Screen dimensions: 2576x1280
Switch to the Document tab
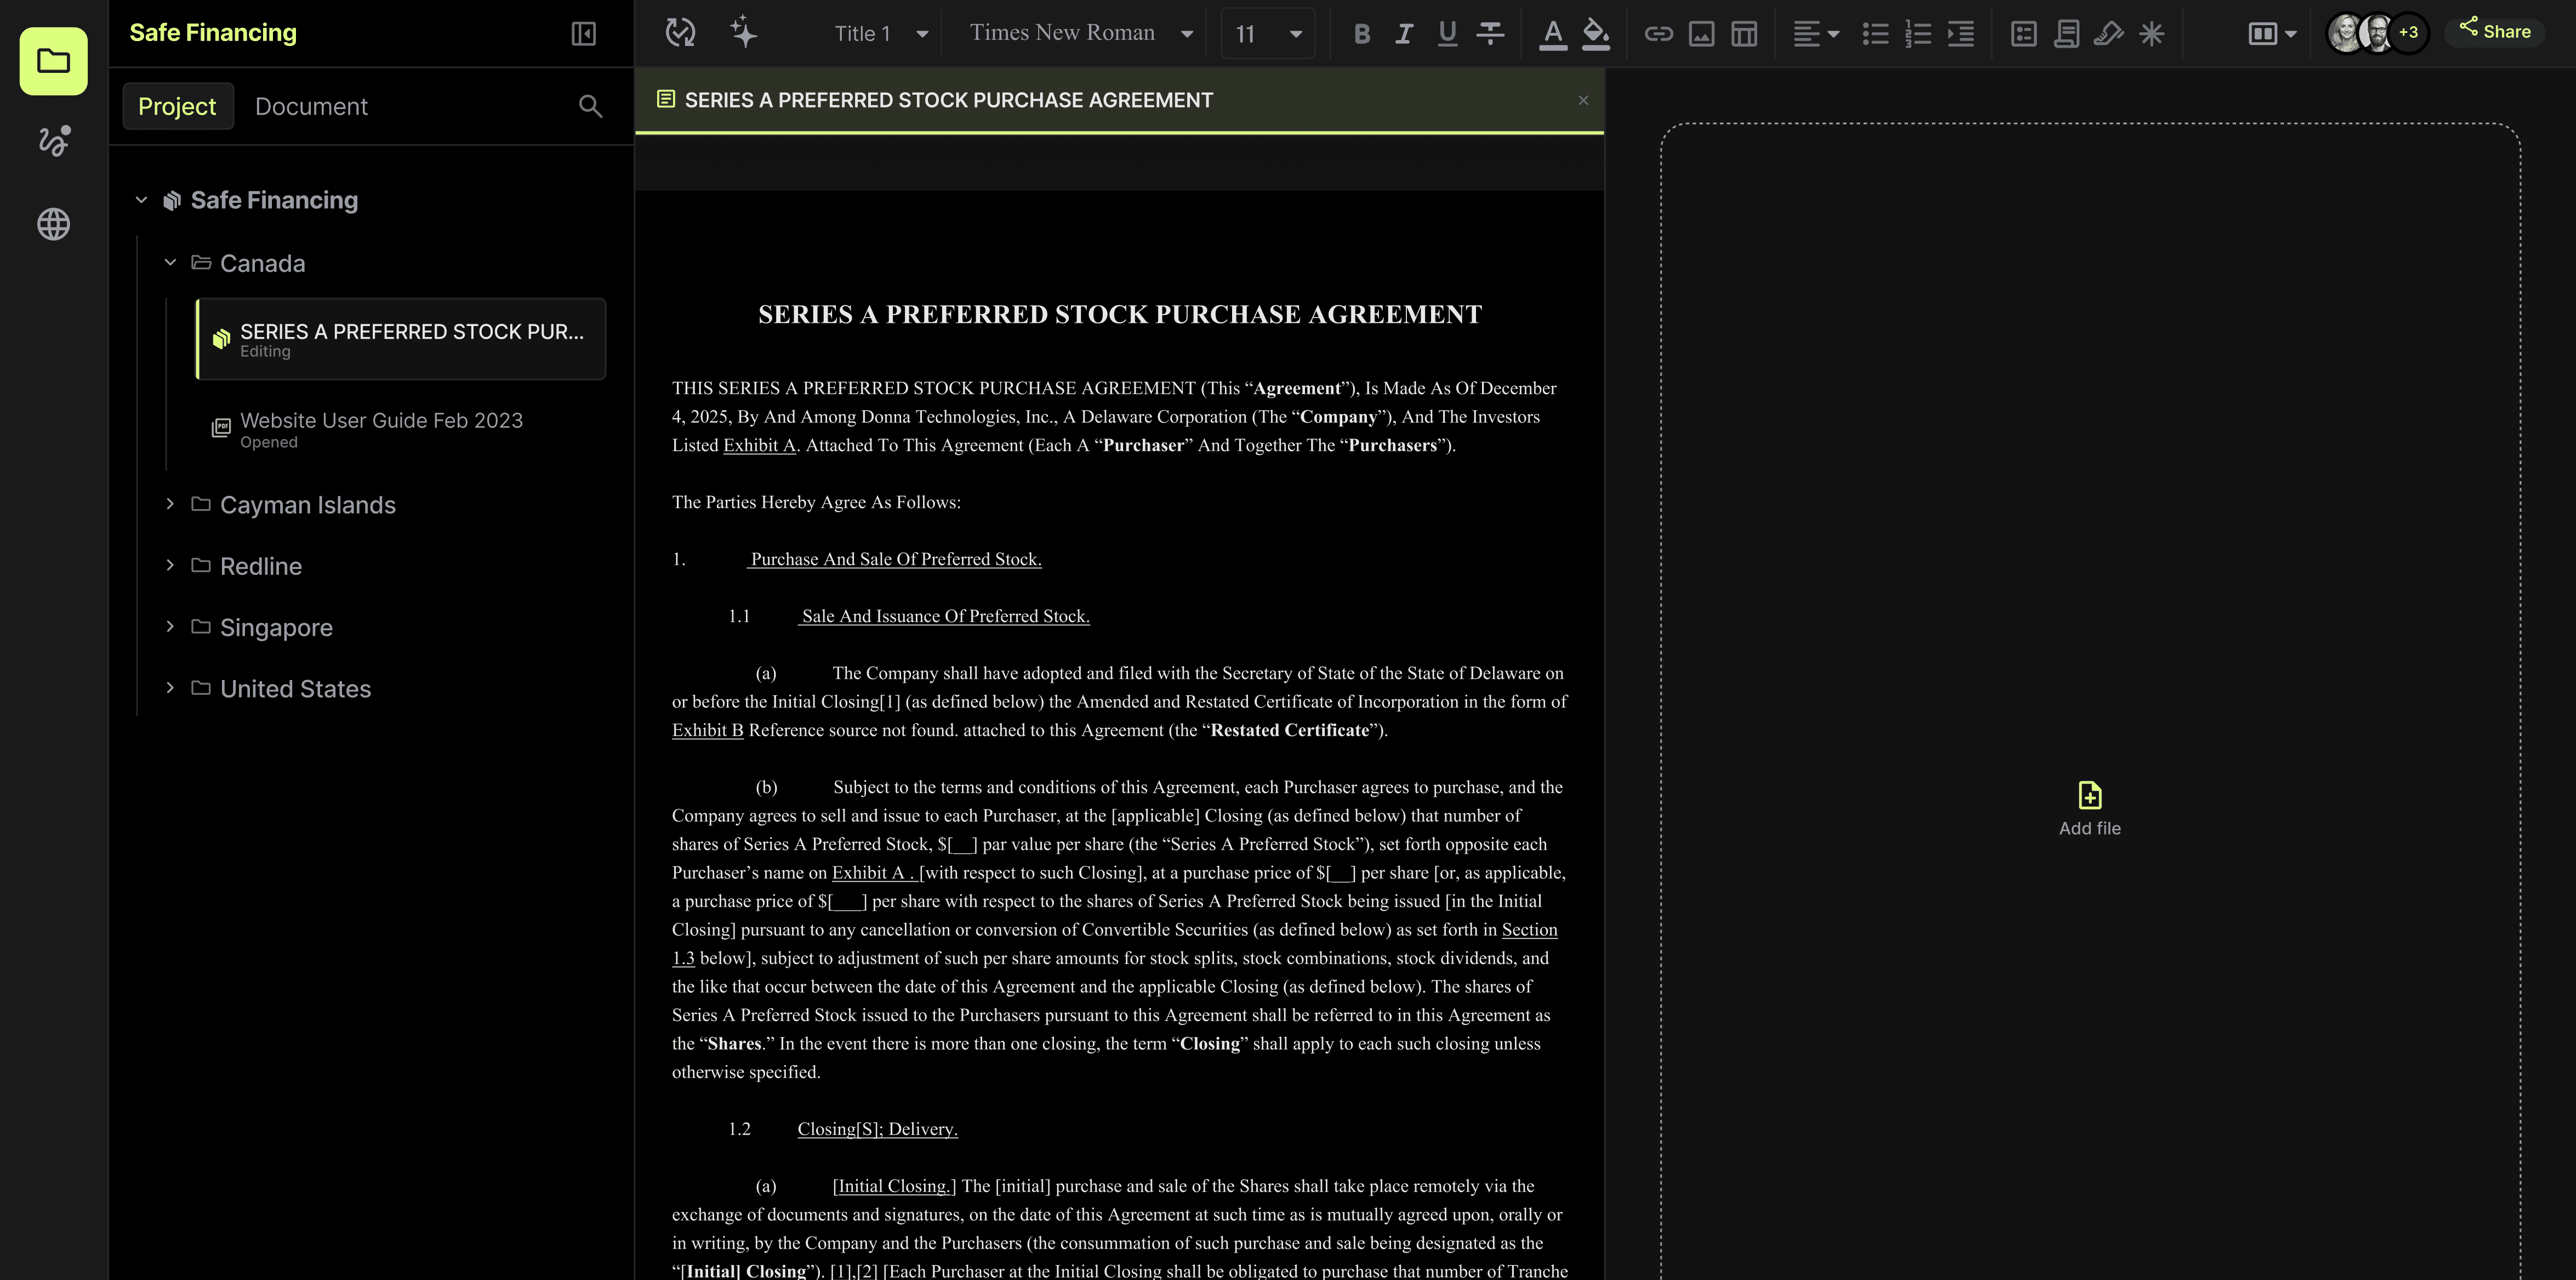point(311,106)
